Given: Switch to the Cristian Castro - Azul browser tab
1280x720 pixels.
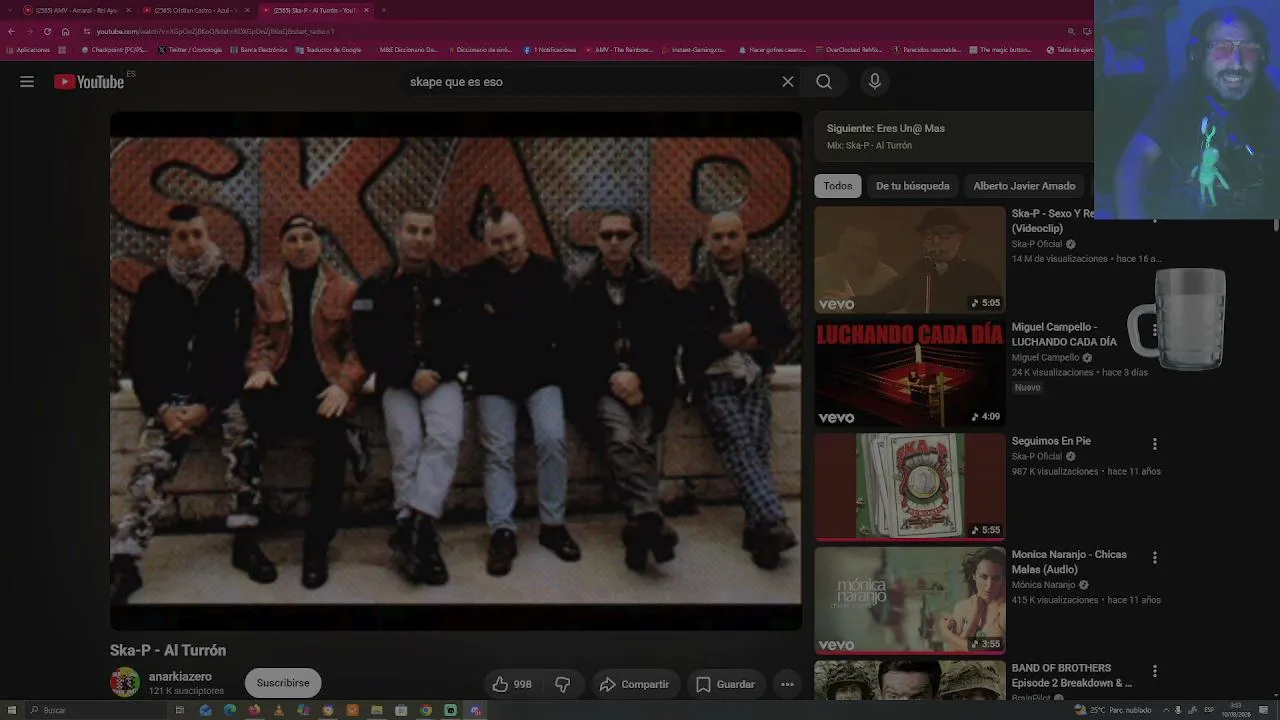Looking at the screenshot, I should 195,10.
